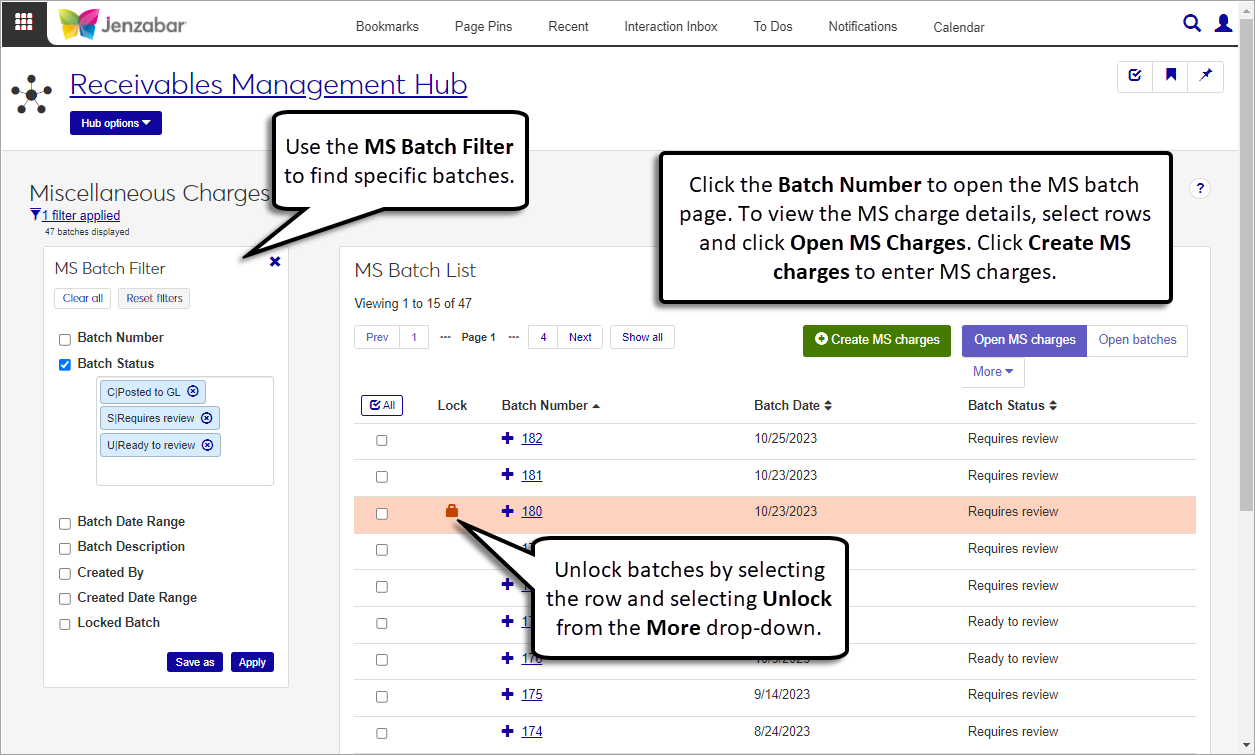Click the search magnifier icon
The image size is (1255, 755).
click(x=1191, y=23)
